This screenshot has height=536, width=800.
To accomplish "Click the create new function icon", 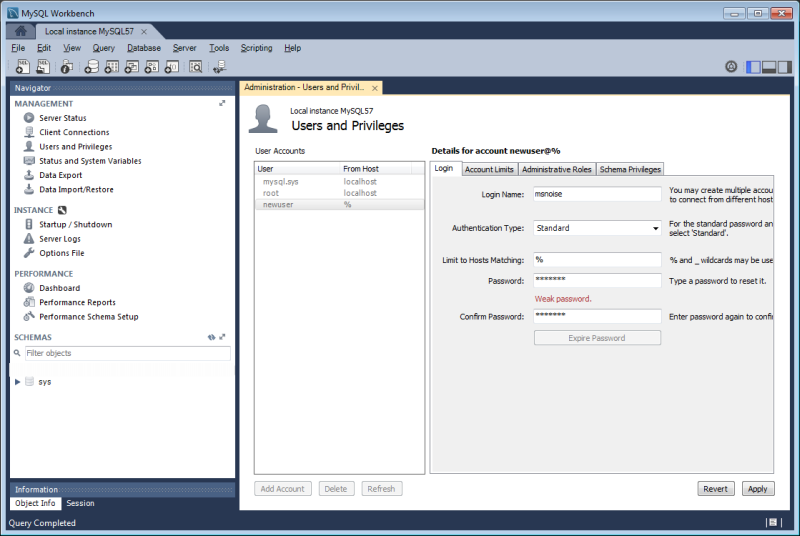I will 172,66.
